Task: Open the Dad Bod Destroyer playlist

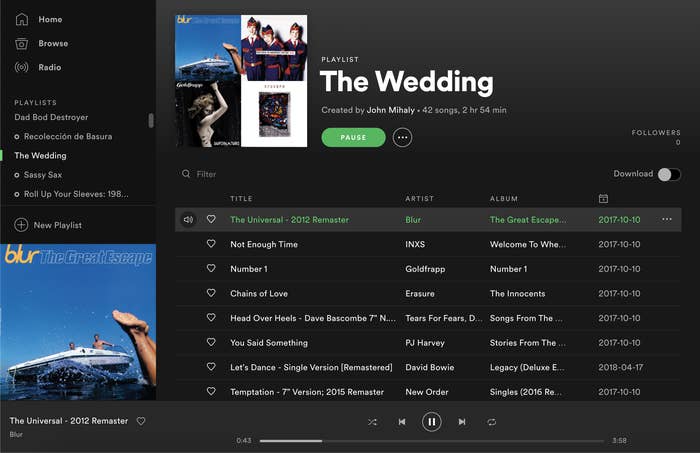Action: [51, 117]
